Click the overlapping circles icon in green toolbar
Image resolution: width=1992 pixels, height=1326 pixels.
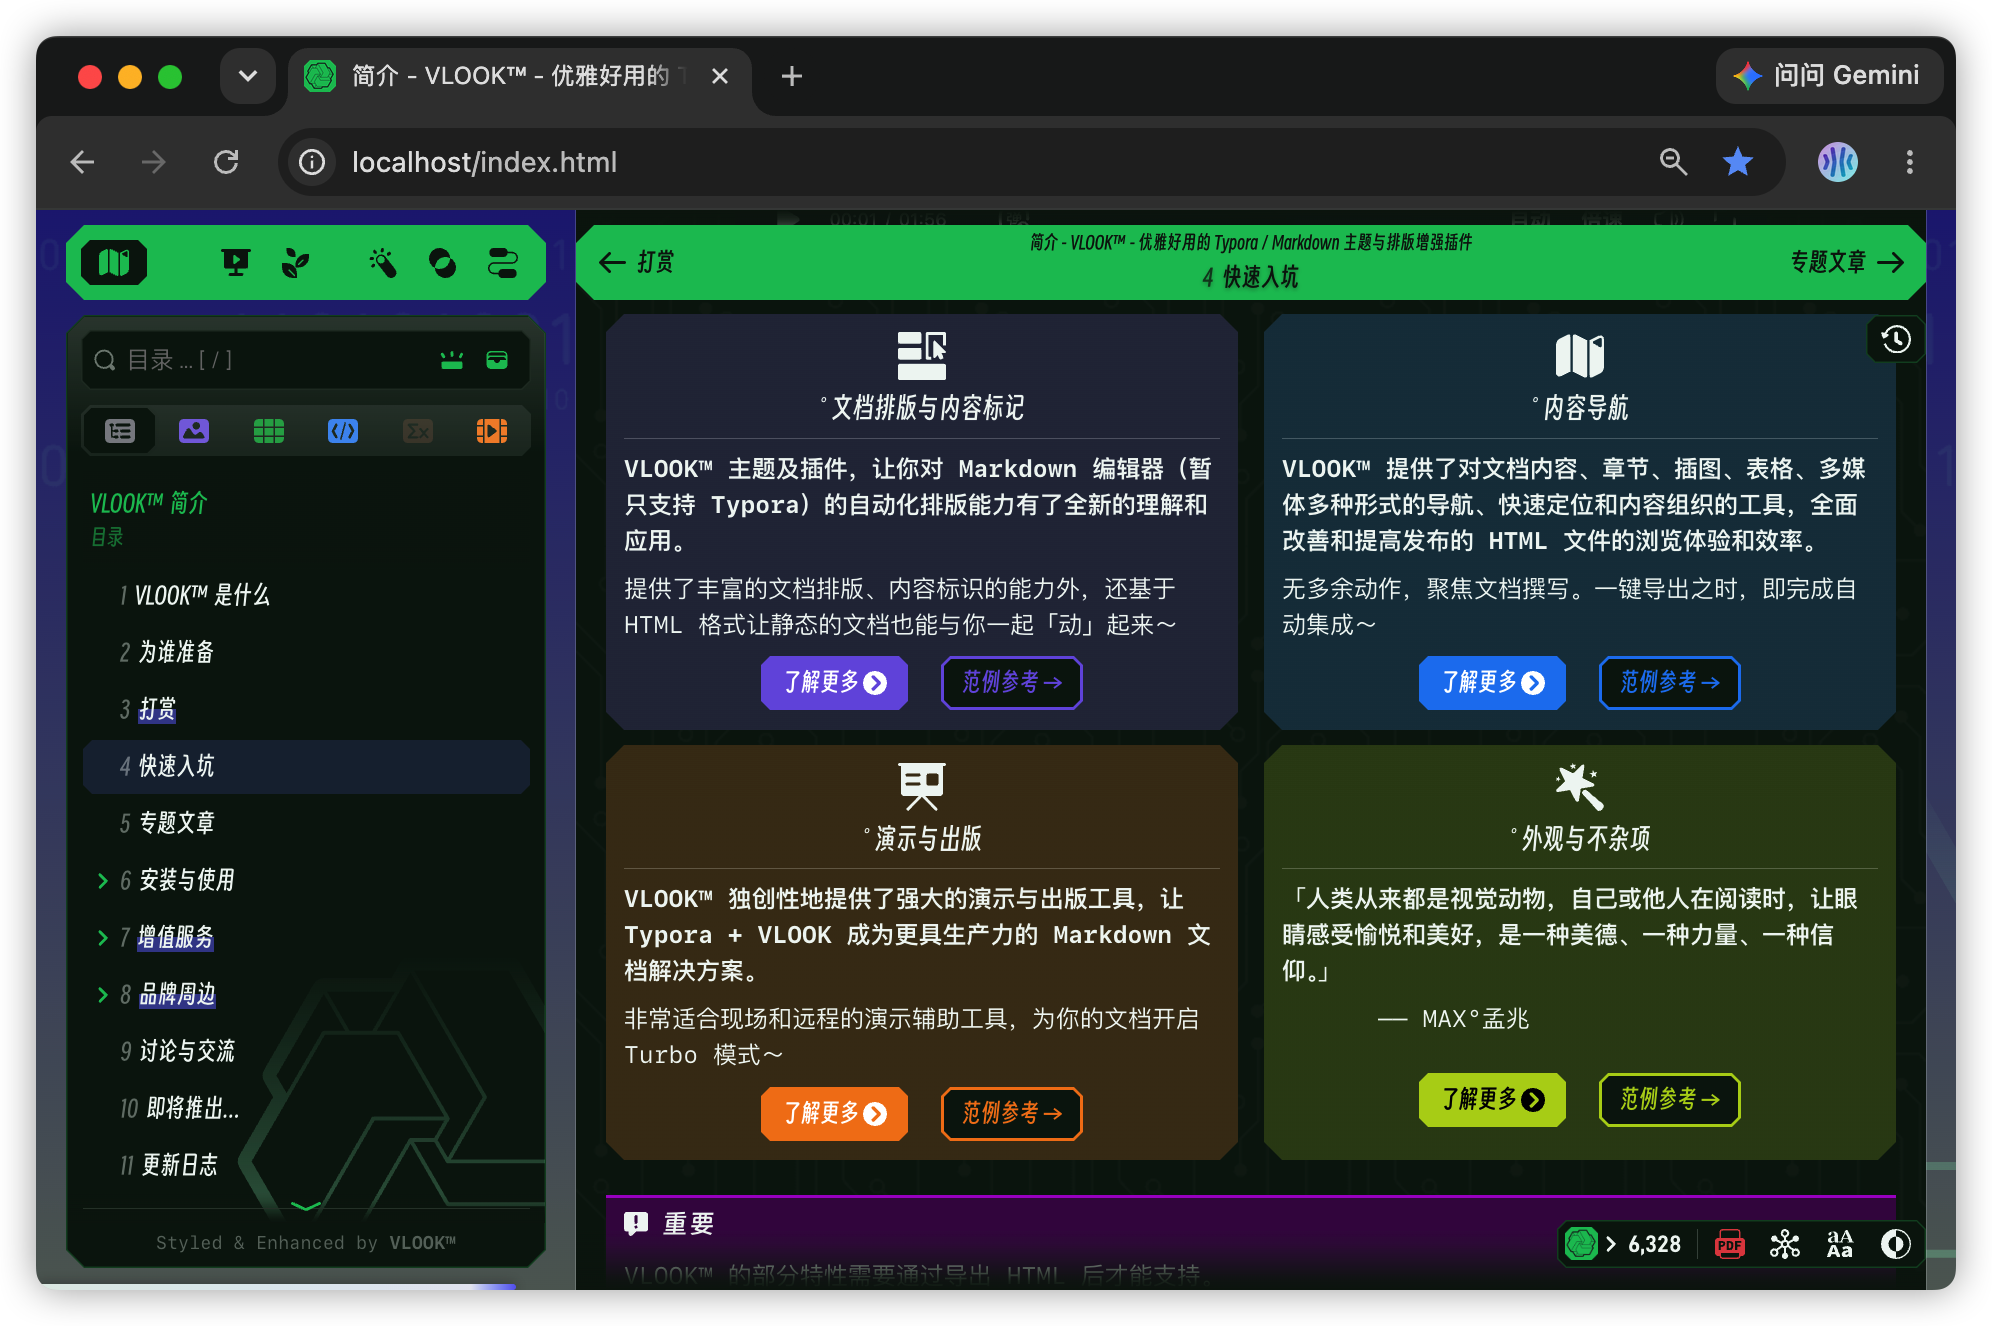pos(442,263)
